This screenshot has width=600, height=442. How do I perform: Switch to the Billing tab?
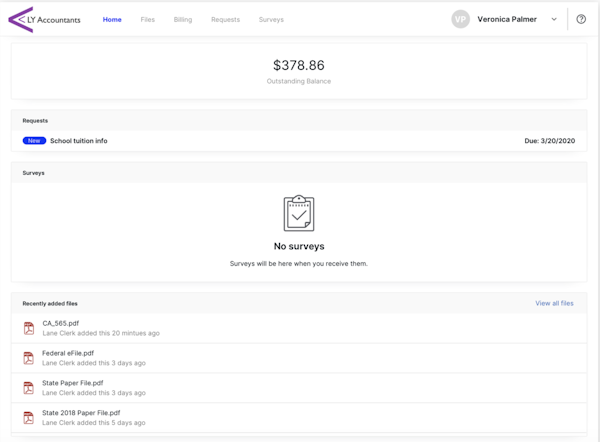point(183,19)
